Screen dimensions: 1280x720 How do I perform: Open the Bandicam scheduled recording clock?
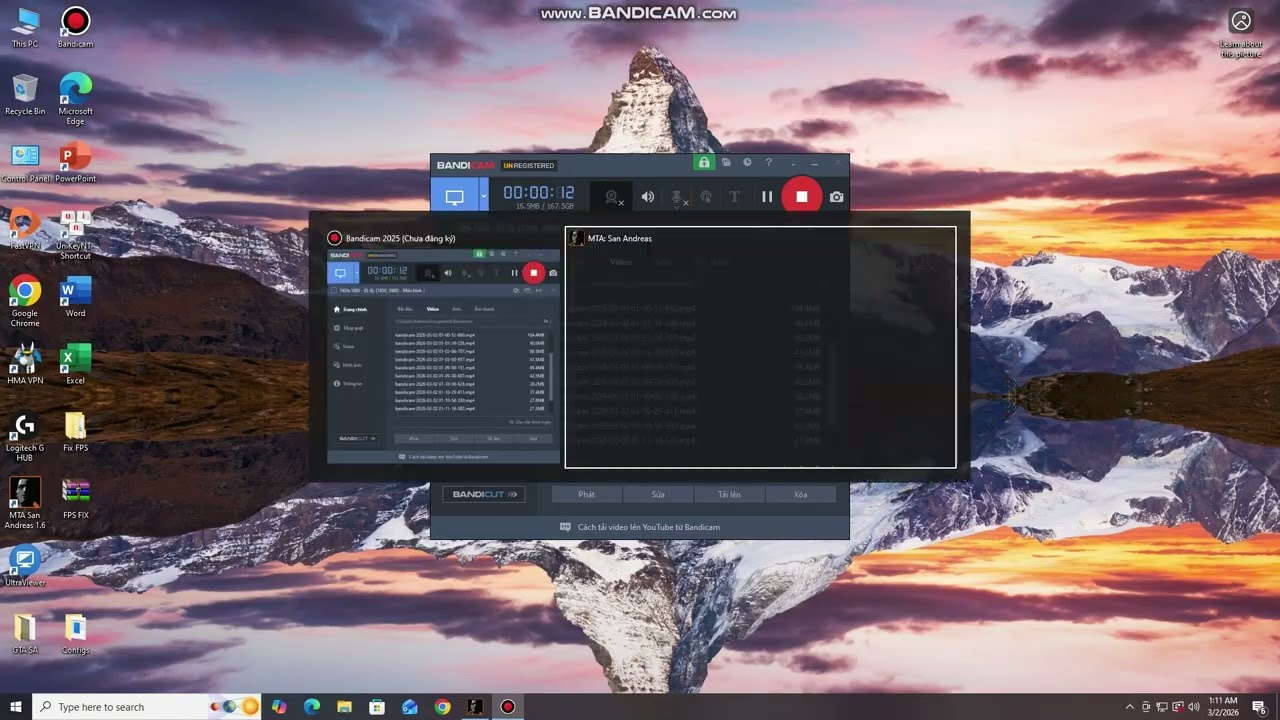(x=747, y=162)
